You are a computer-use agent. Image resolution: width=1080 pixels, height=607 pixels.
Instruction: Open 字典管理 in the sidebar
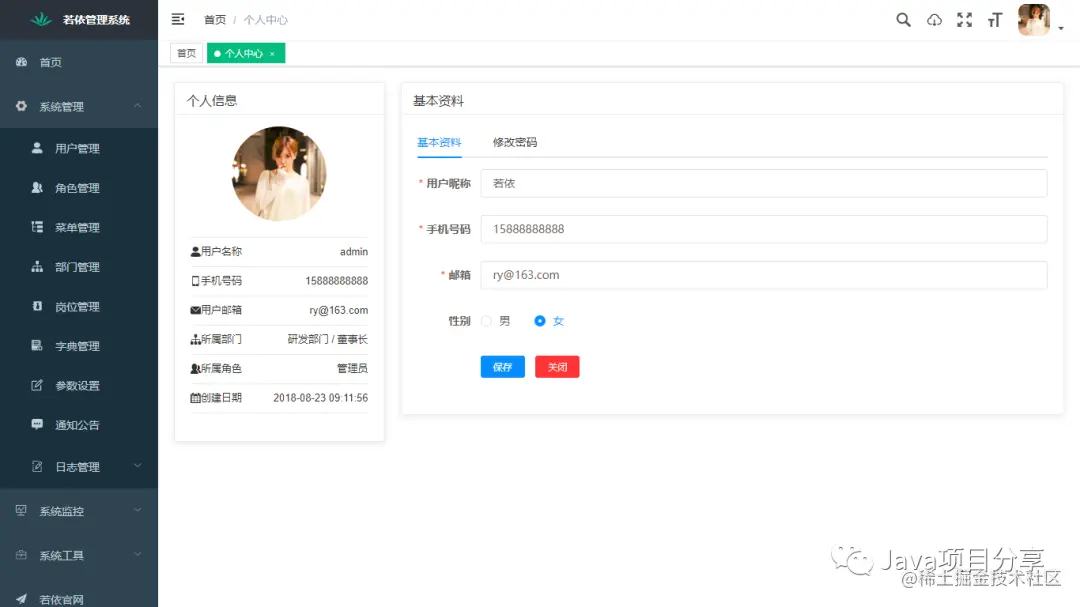[x=79, y=346]
